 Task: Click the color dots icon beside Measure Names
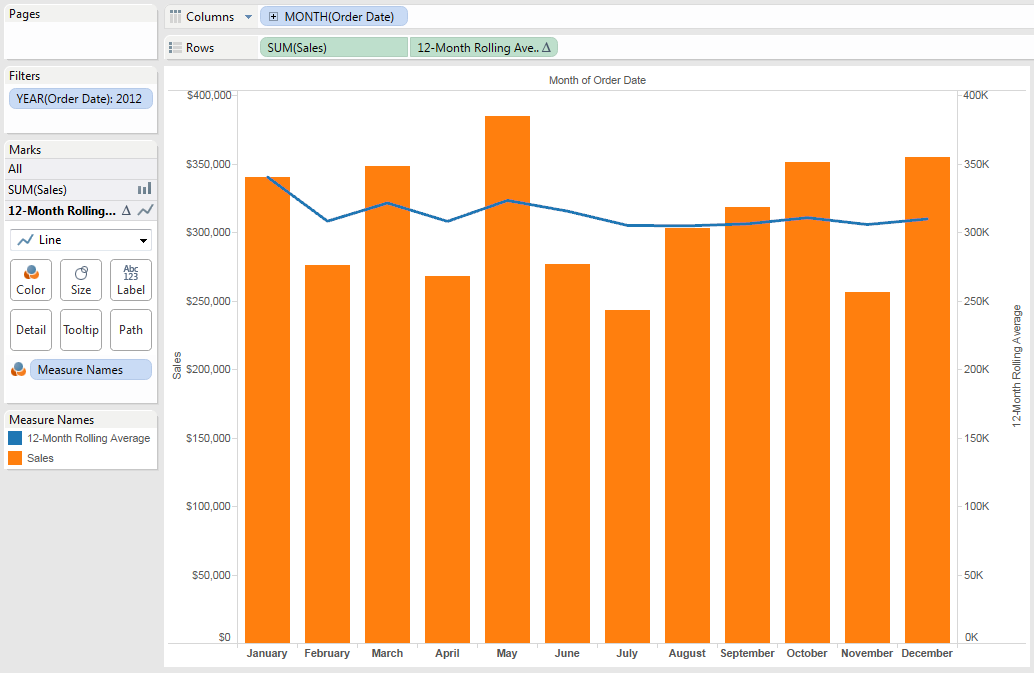pyautogui.click(x=18, y=370)
